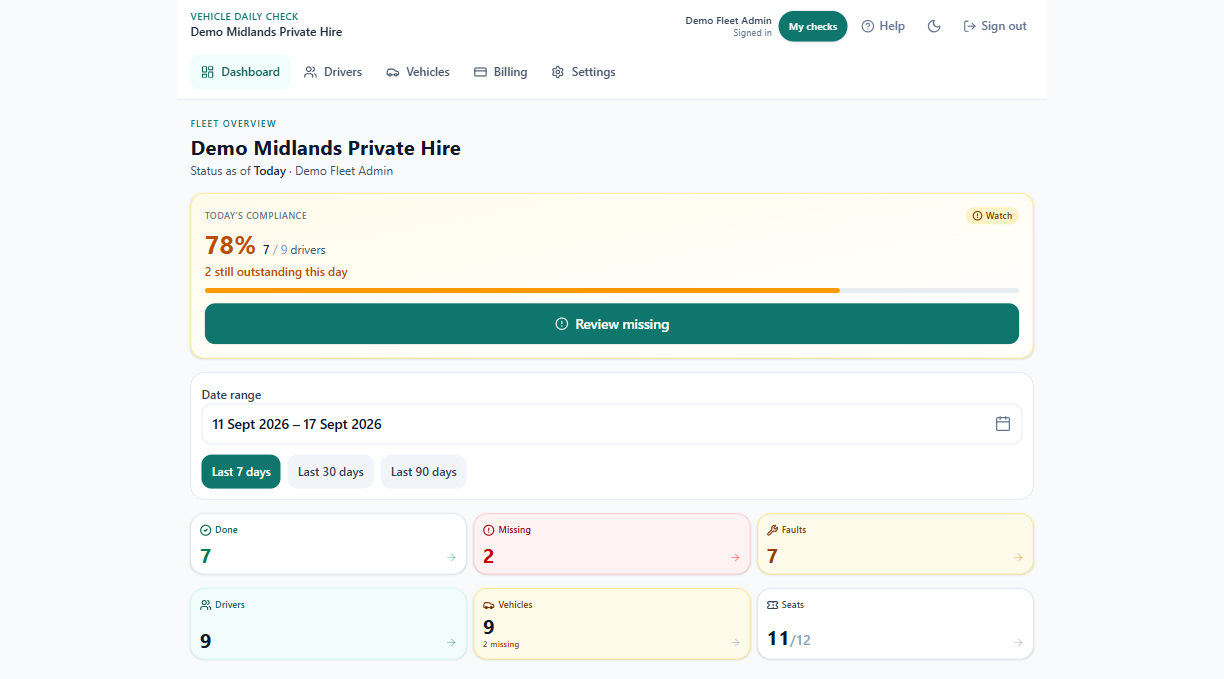The image size is (1224, 679).
Task: Open the Dashboard tab
Action: pyautogui.click(x=240, y=72)
